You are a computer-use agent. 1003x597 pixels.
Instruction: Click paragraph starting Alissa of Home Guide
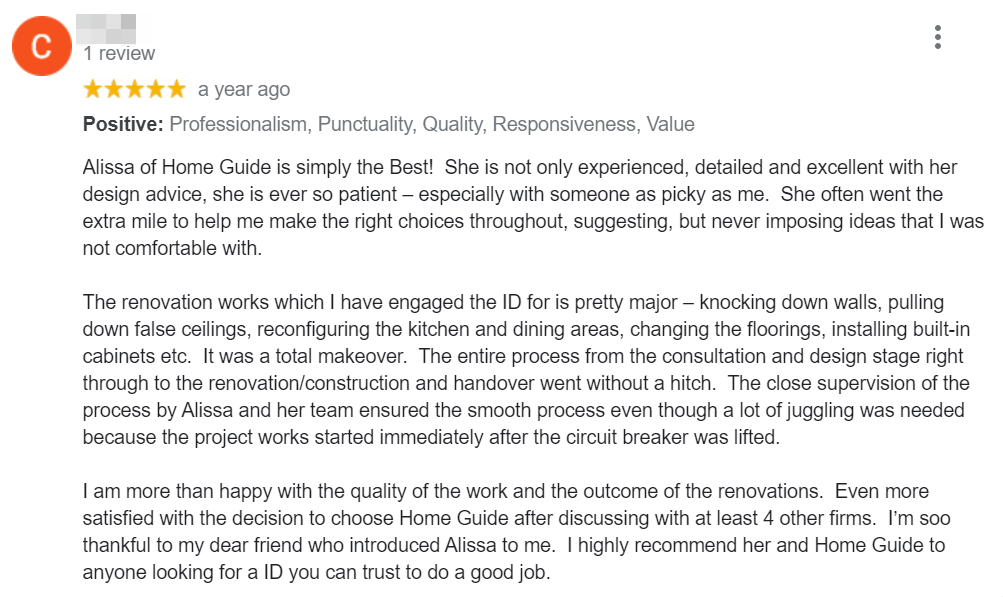point(533,207)
